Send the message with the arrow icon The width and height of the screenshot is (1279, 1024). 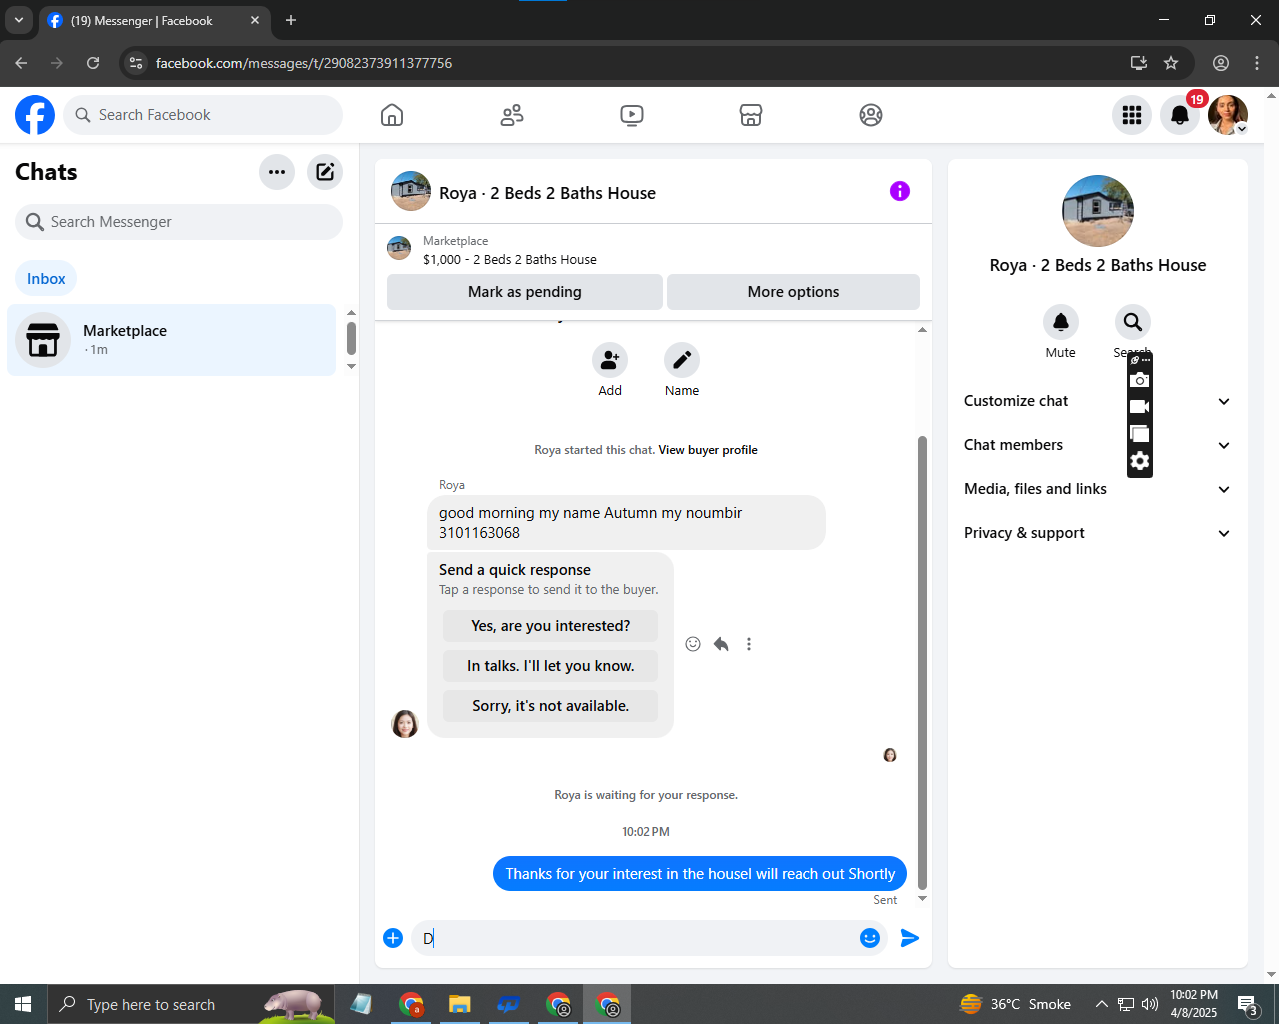910,938
